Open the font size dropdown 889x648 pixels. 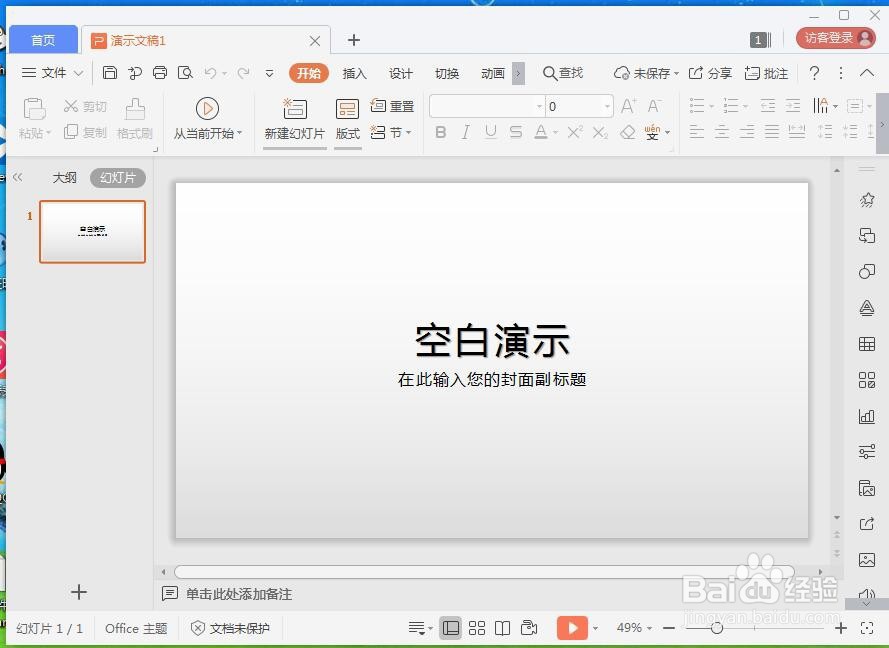[607, 106]
